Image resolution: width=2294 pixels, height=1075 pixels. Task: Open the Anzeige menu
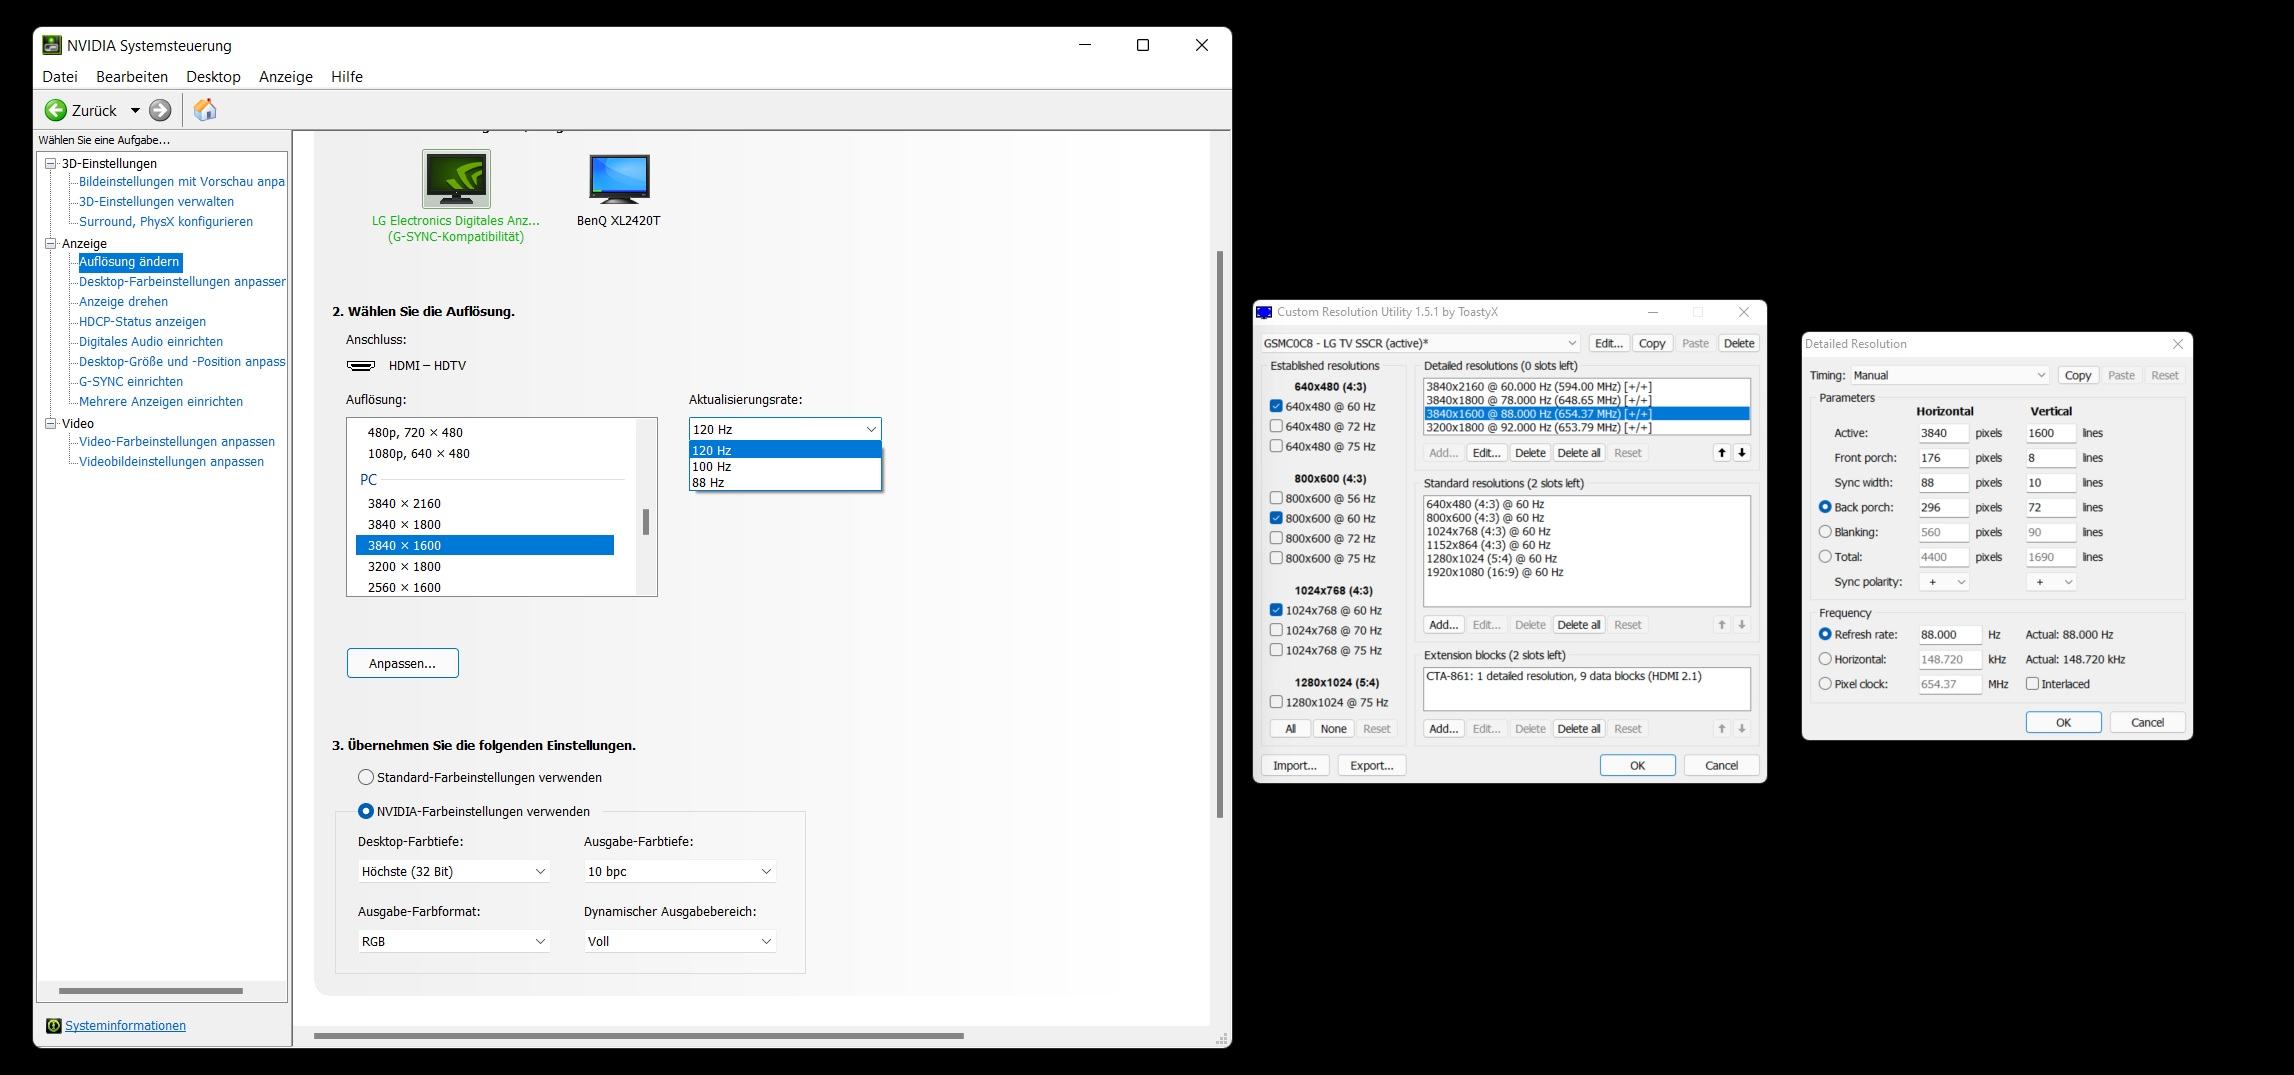pos(286,77)
